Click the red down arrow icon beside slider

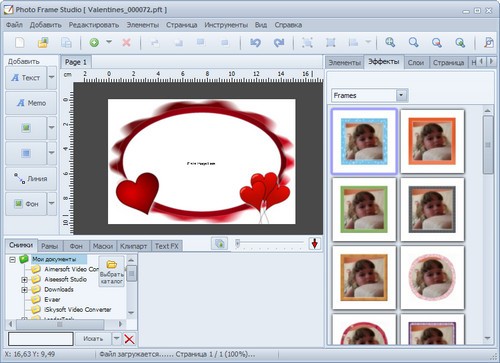(314, 244)
